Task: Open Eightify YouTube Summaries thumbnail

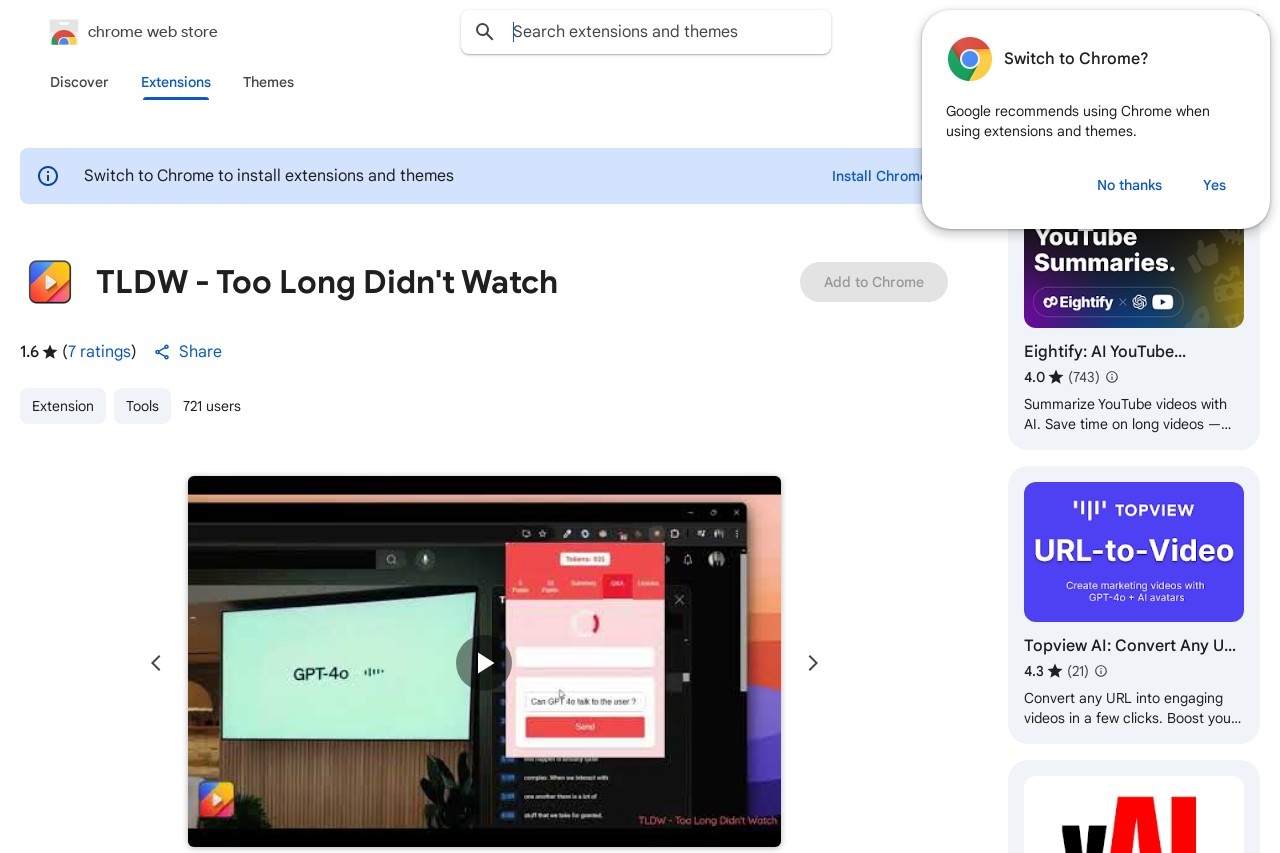Action: (1134, 278)
